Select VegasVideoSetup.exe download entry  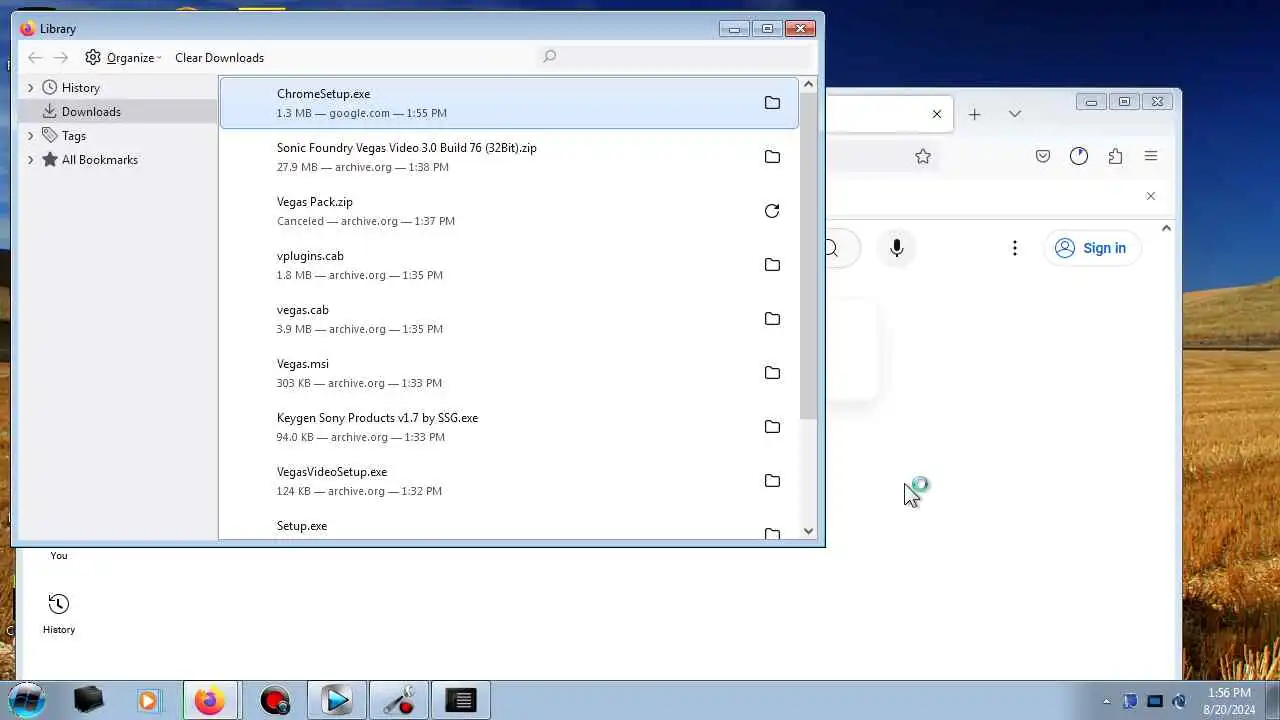pyautogui.click(x=508, y=481)
